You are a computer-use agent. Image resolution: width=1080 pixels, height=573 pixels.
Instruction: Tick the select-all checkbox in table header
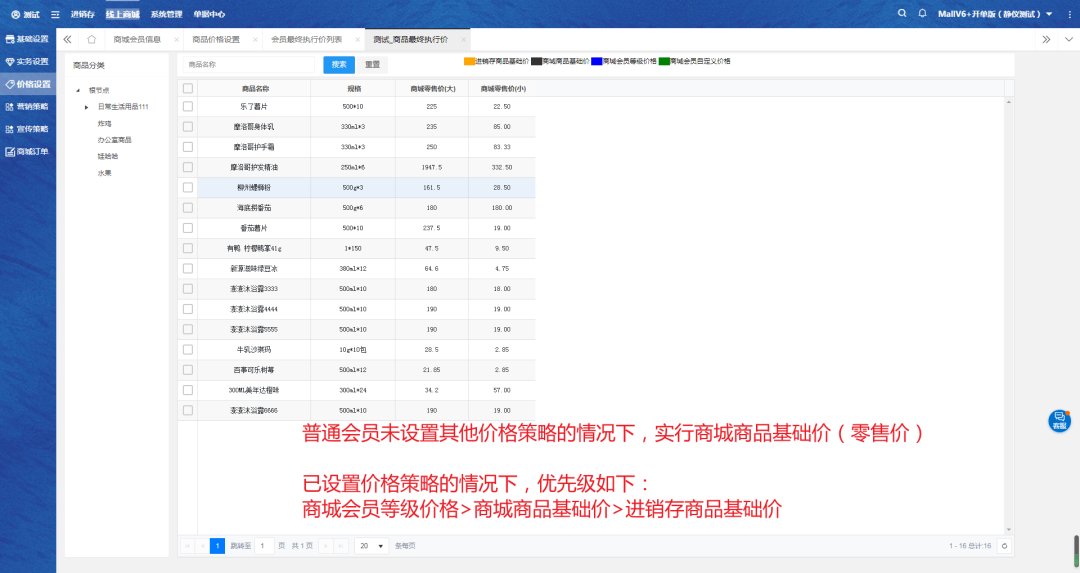(187, 88)
